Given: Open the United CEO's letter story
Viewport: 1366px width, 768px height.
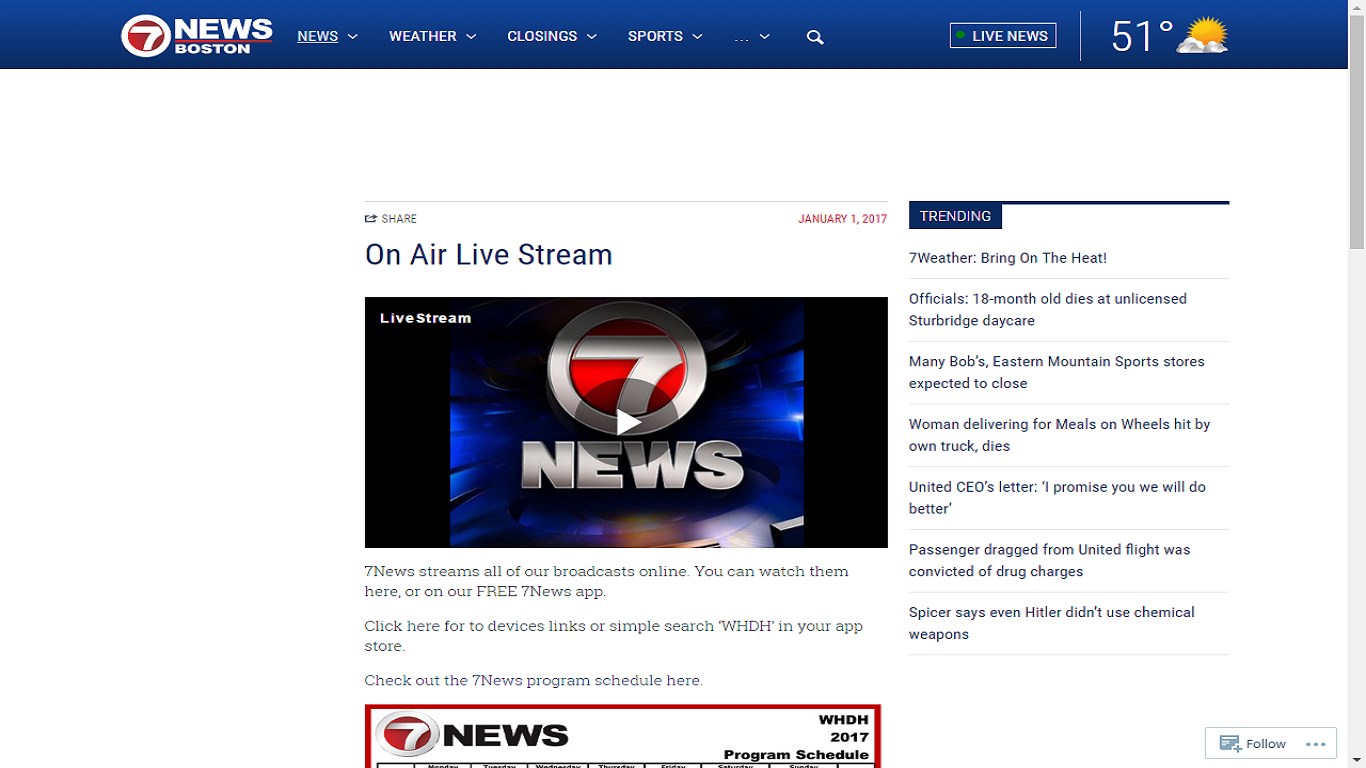Looking at the screenshot, I should 1058,498.
